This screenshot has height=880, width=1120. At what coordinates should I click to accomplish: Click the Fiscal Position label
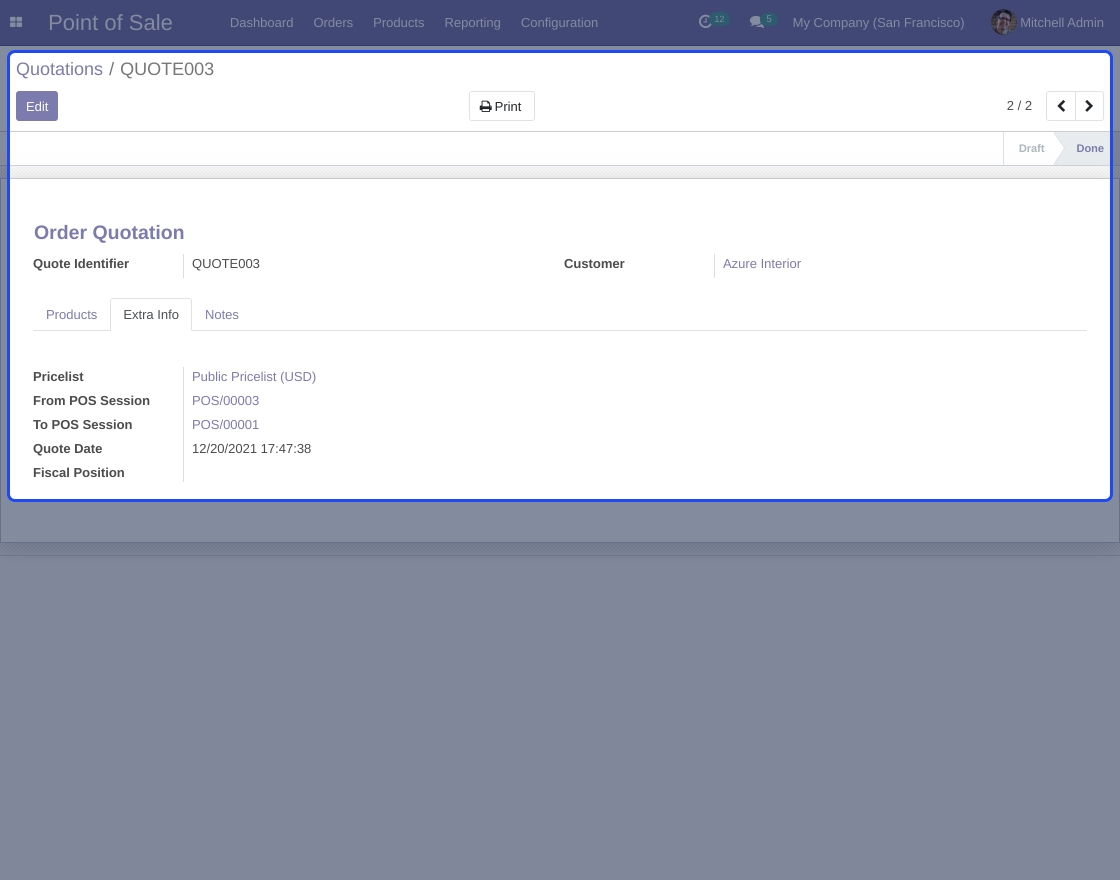point(79,472)
